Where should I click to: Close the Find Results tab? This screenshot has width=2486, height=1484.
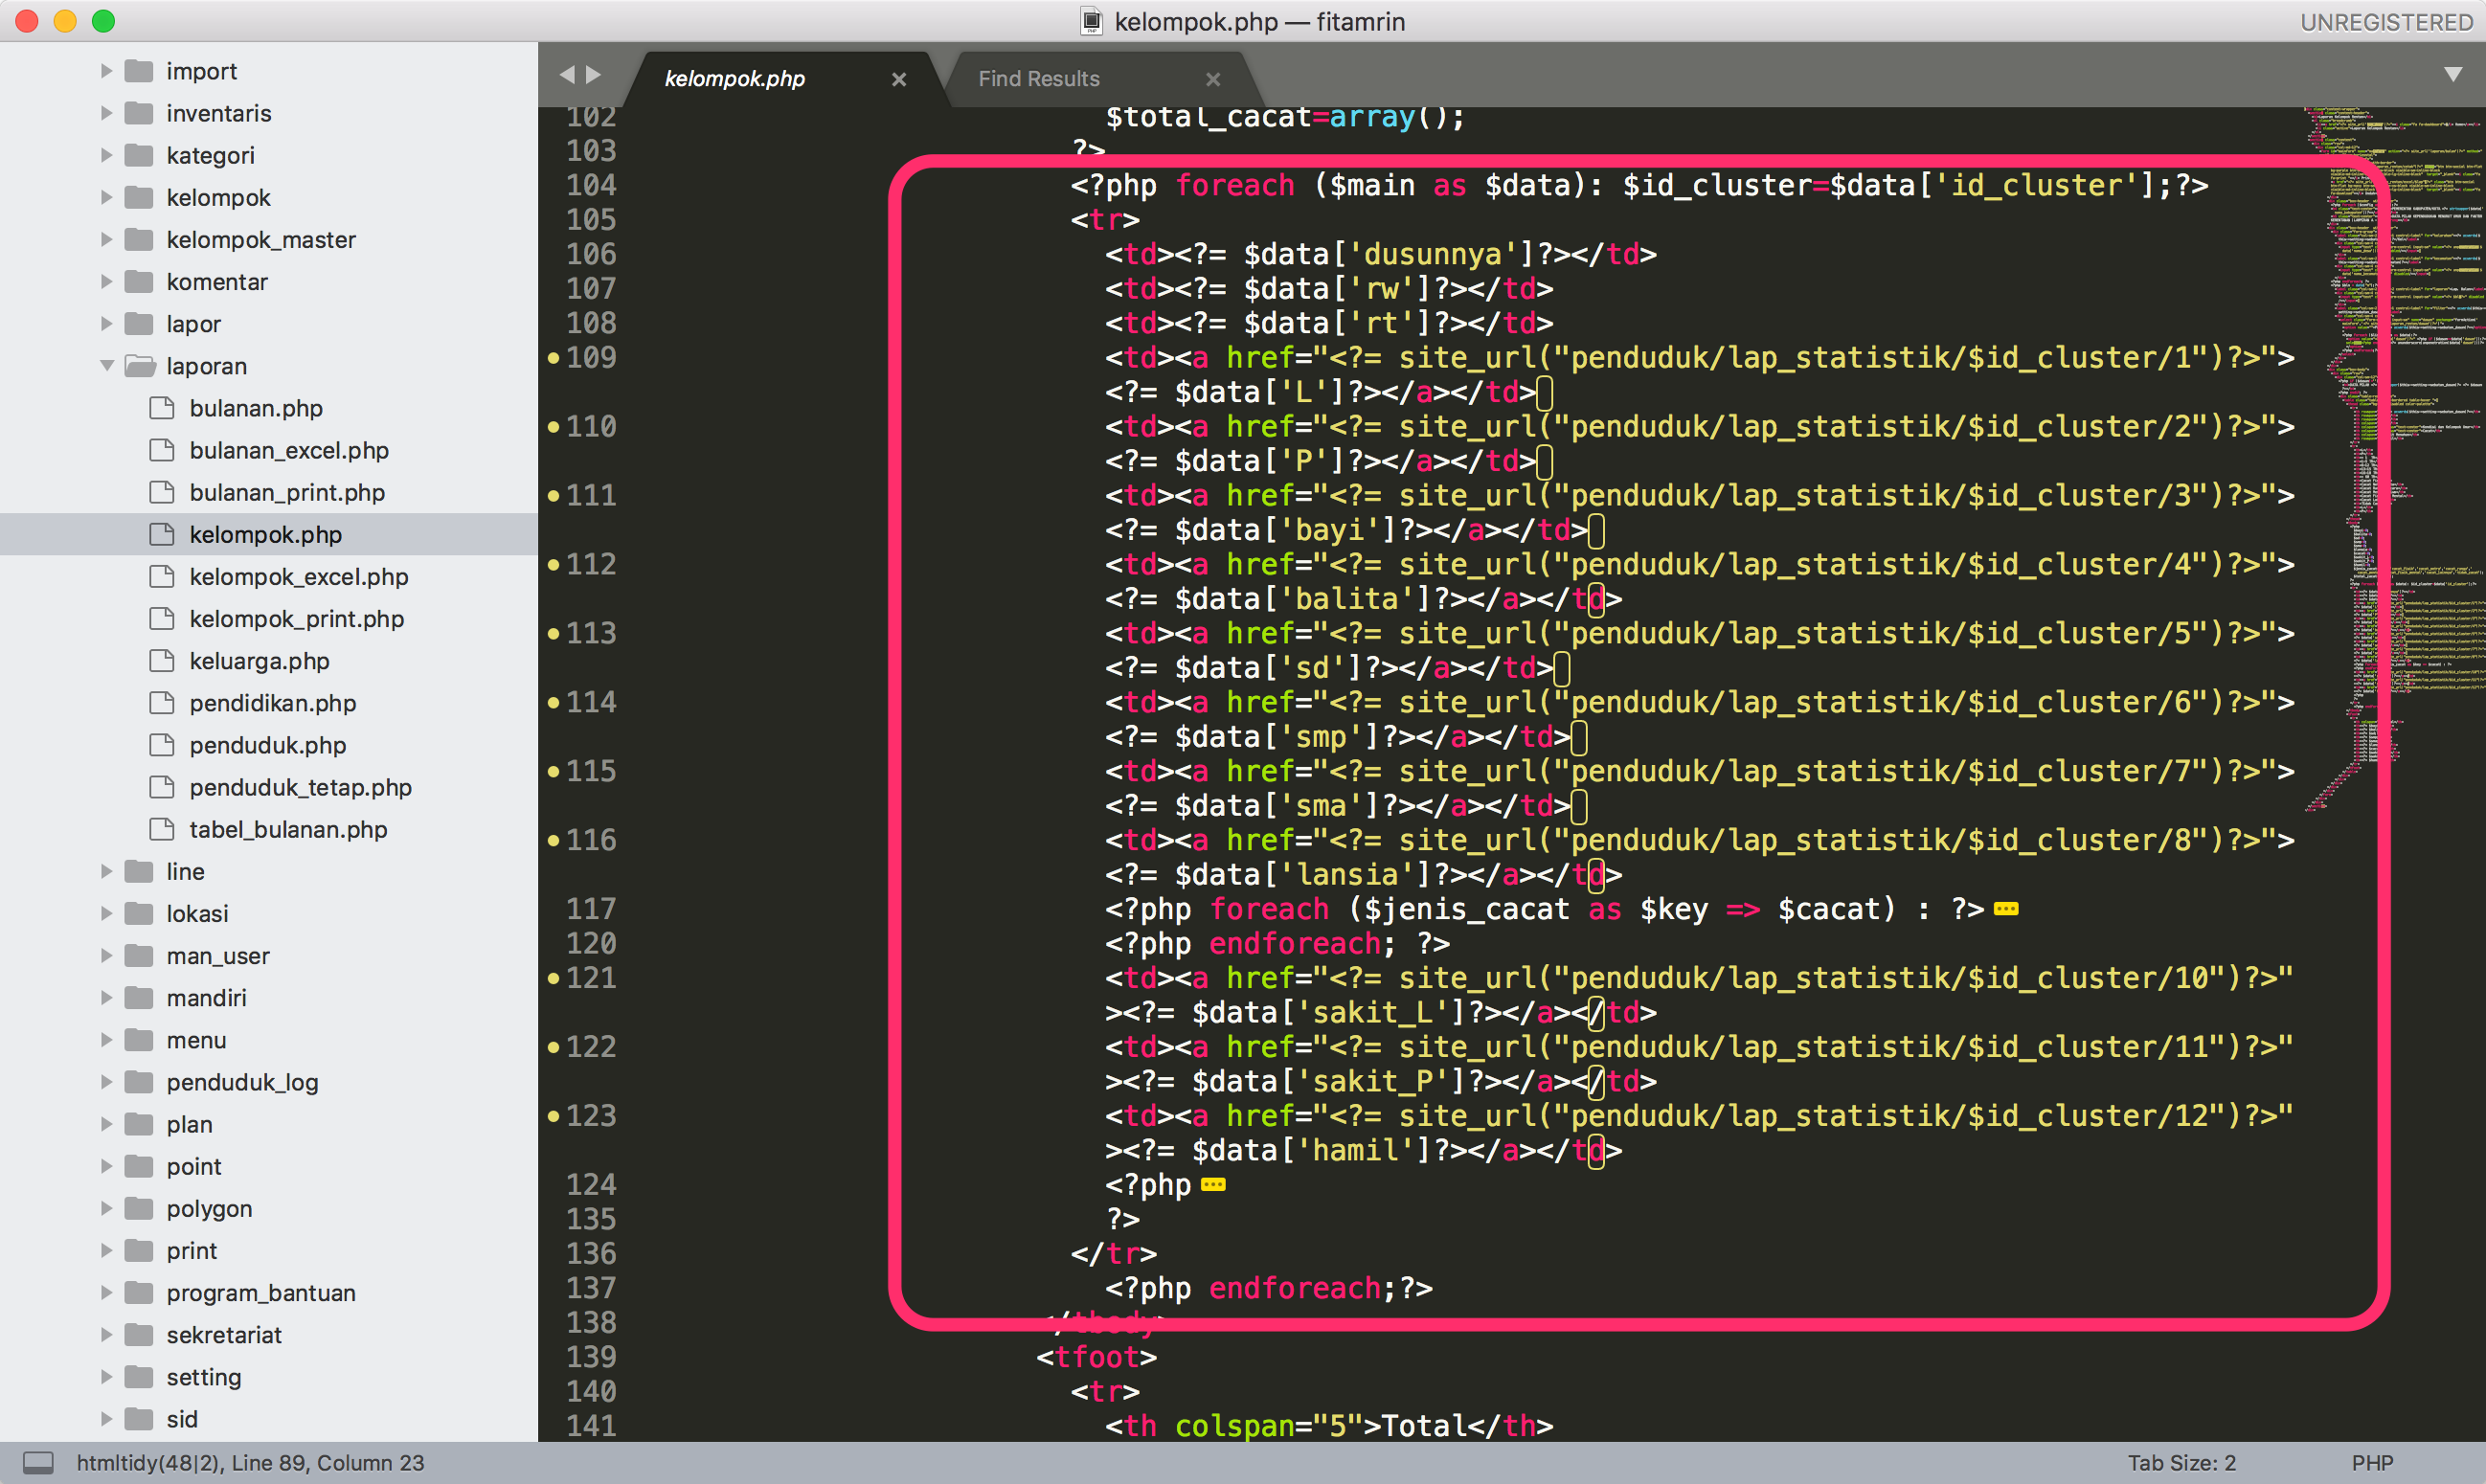[x=1213, y=79]
